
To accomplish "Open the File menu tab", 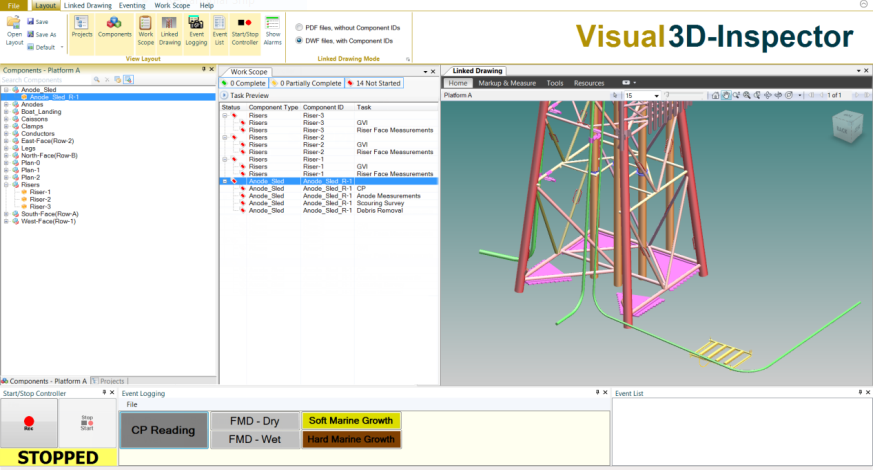I will point(13,6).
